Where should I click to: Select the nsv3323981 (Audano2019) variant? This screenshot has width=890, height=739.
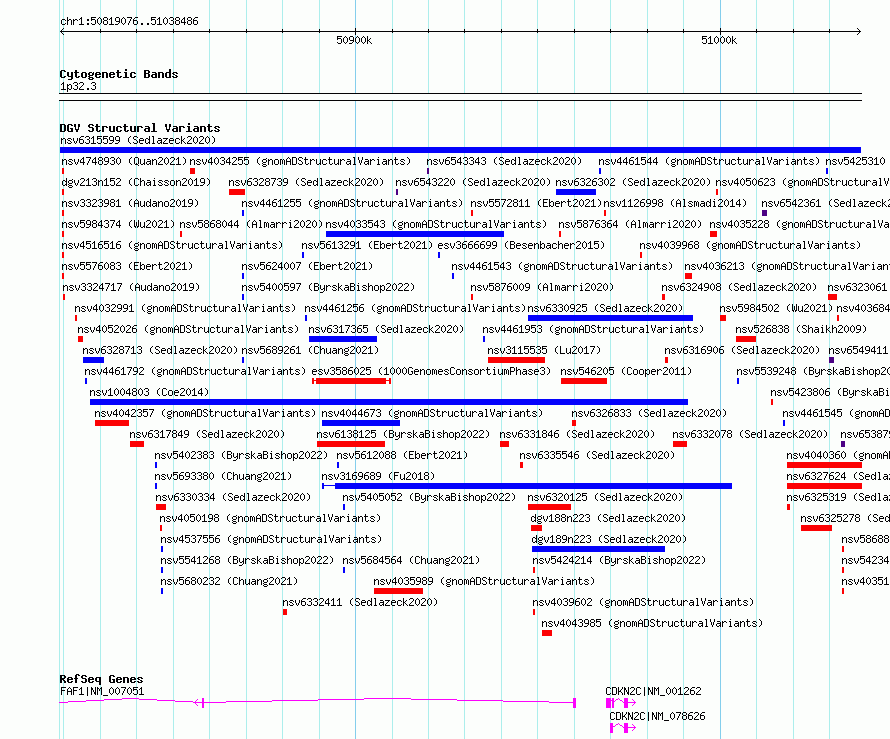click(130, 203)
